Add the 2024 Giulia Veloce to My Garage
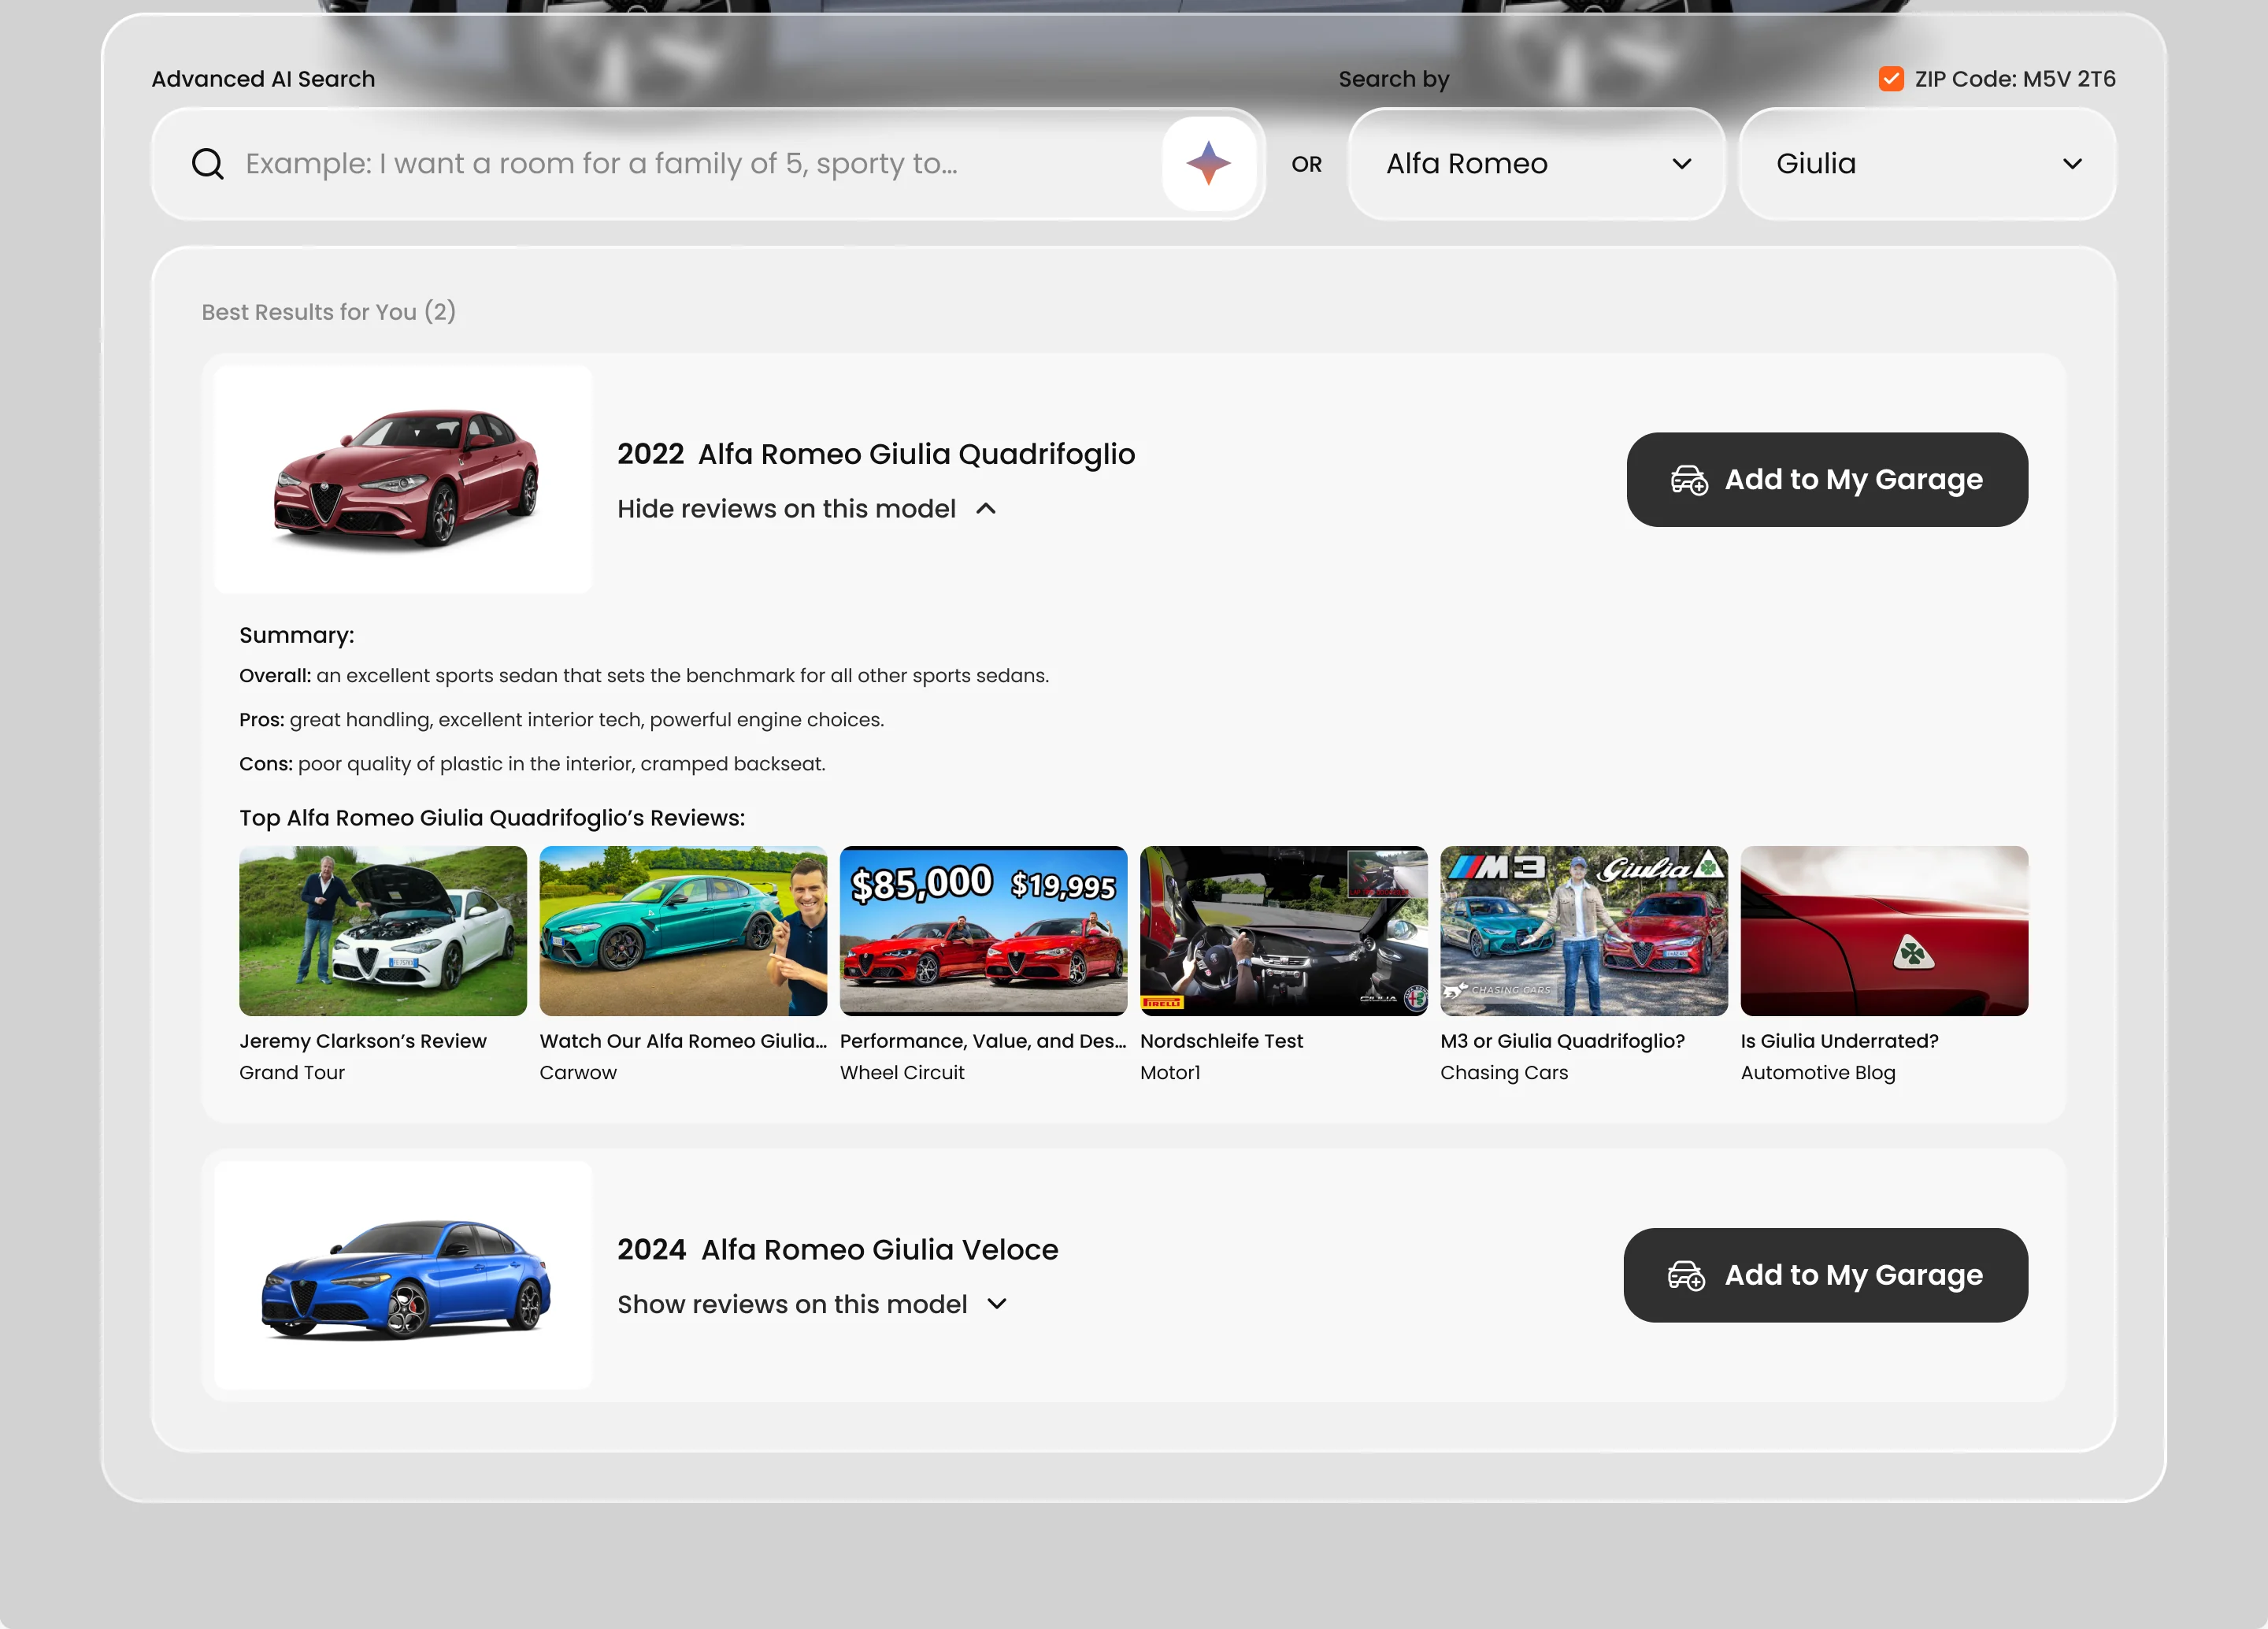 click(1825, 1275)
